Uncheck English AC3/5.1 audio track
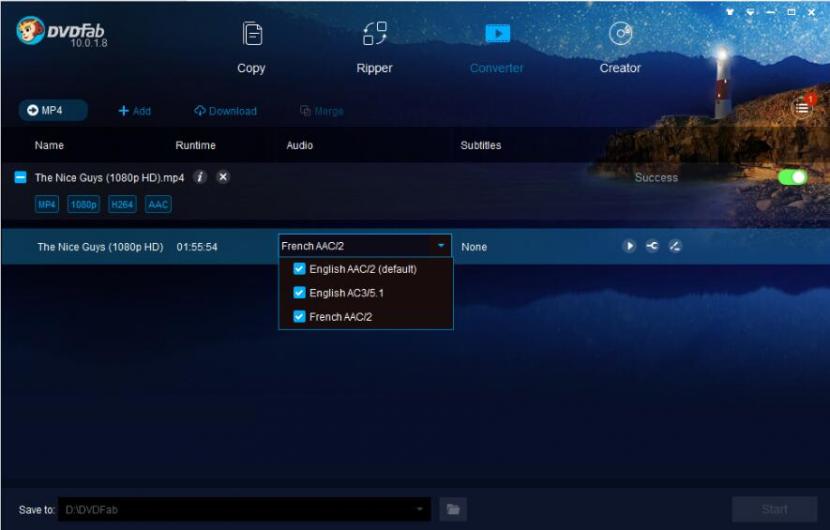 coord(299,292)
